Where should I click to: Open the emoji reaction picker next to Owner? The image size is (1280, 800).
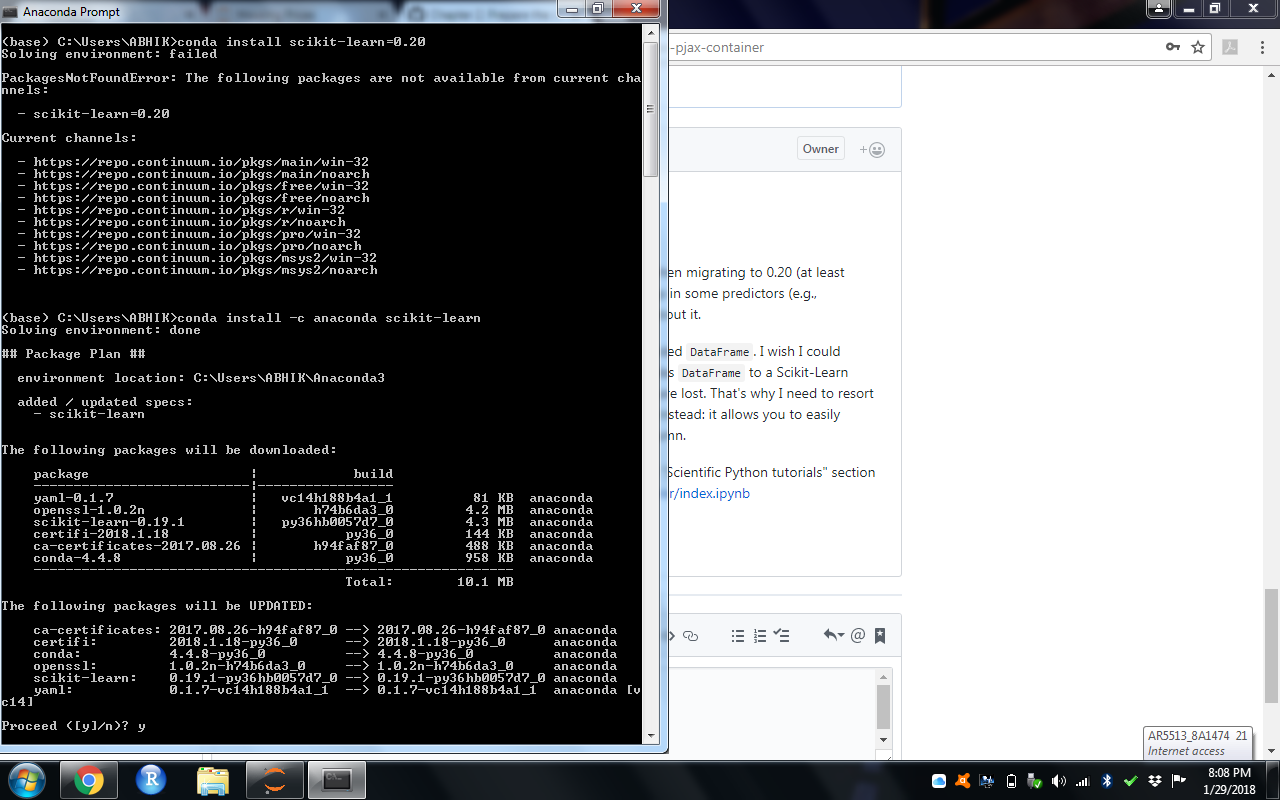[x=873, y=148]
